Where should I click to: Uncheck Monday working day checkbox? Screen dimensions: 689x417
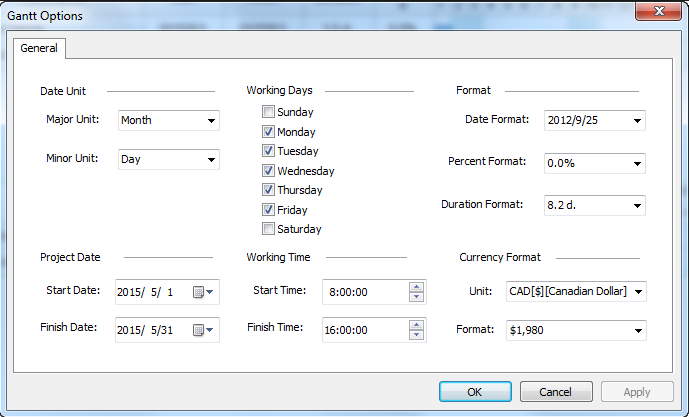[268, 132]
